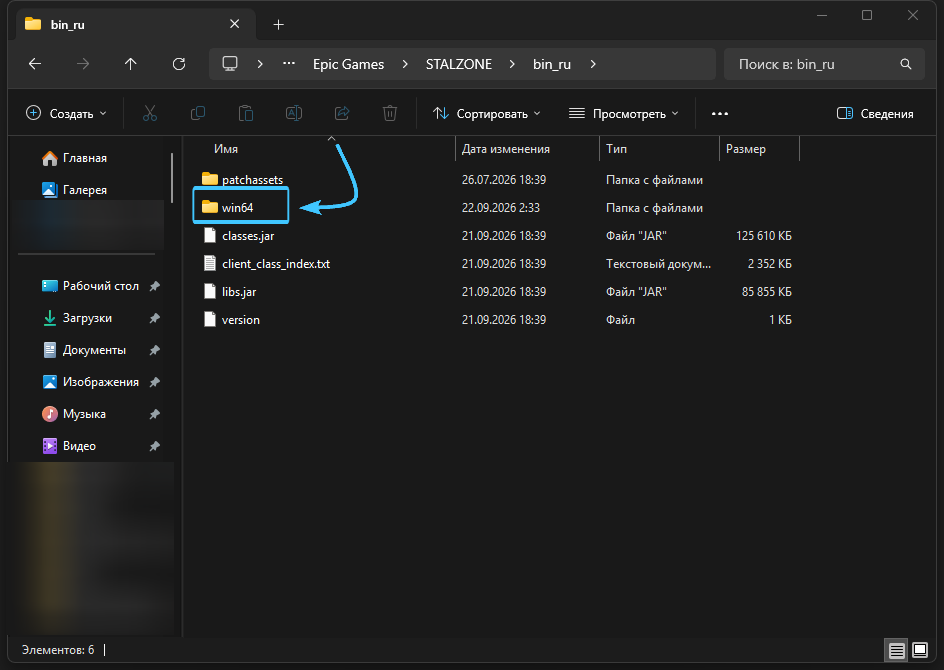Switch to details list view icon
Screen dimensions: 944x670
coord(896,650)
